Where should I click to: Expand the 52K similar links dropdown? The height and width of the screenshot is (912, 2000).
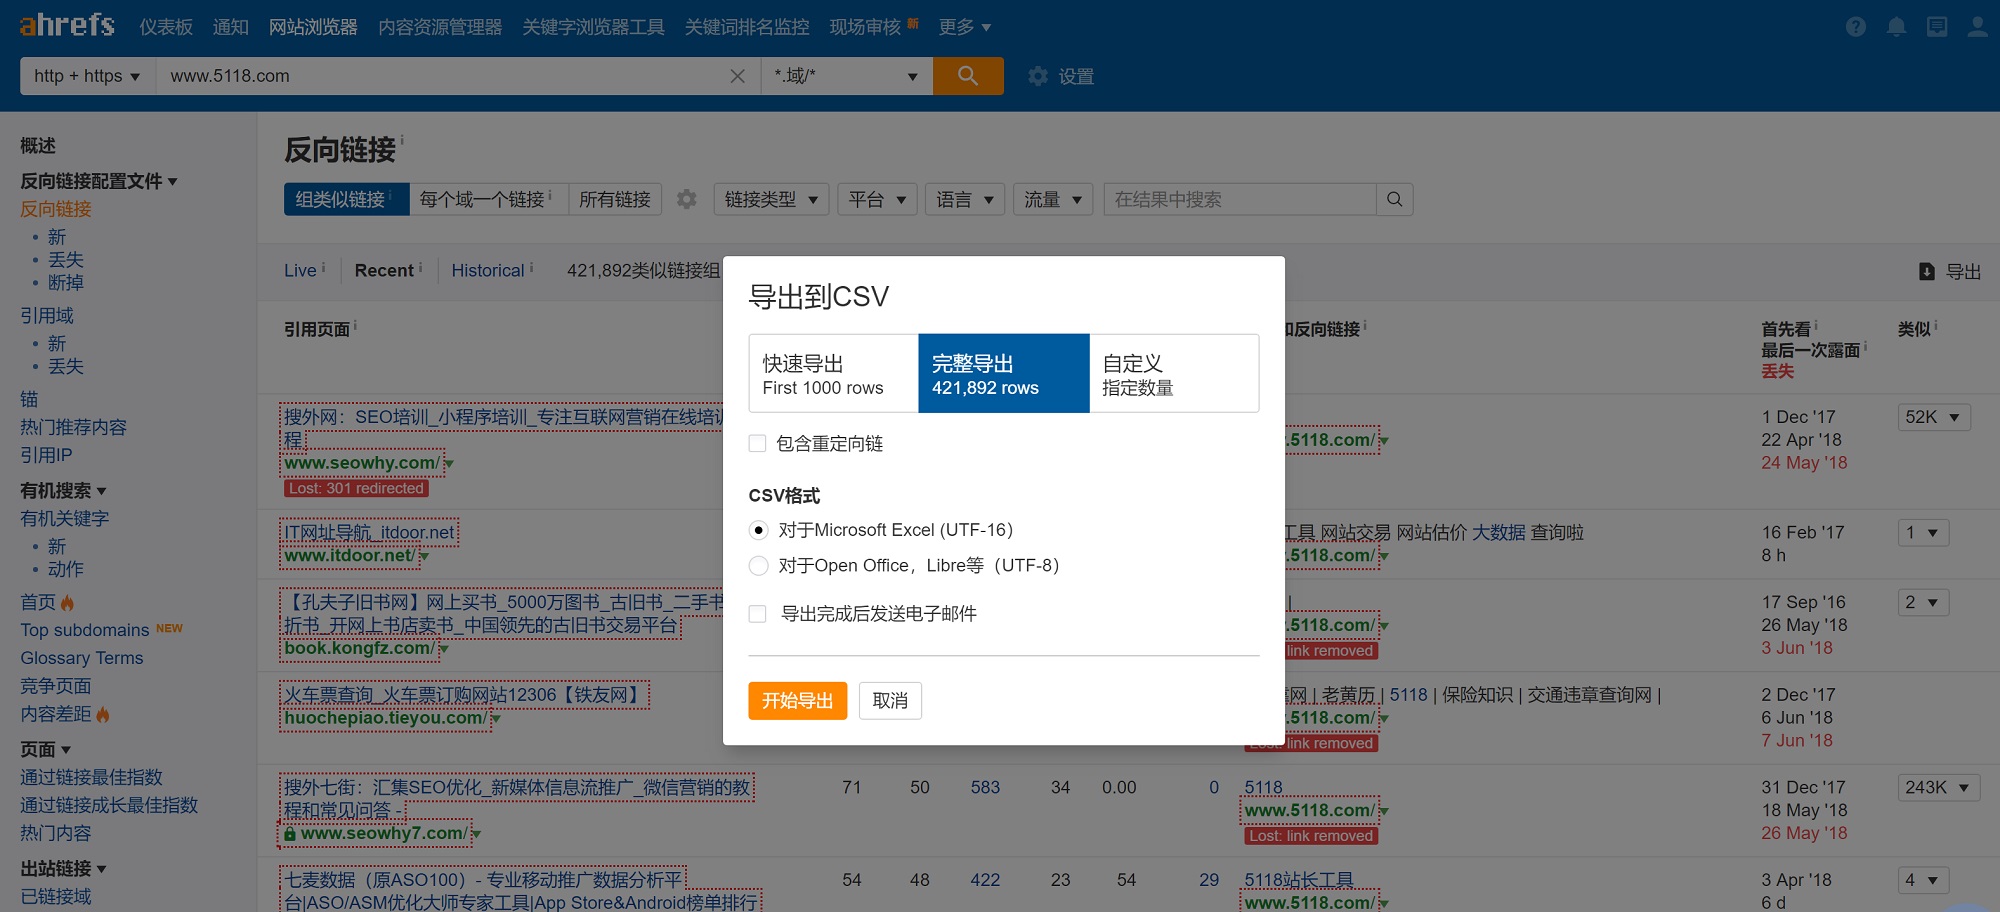(x=1934, y=417)
